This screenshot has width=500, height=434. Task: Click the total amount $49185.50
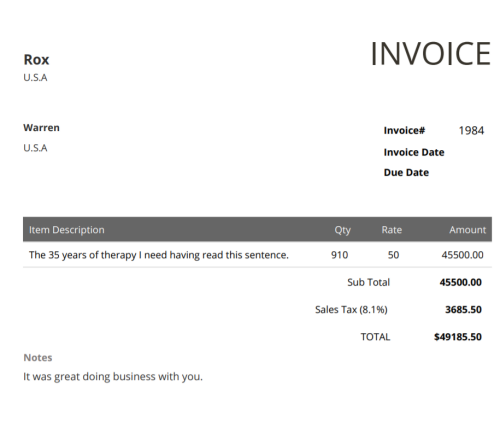(458, 337)
